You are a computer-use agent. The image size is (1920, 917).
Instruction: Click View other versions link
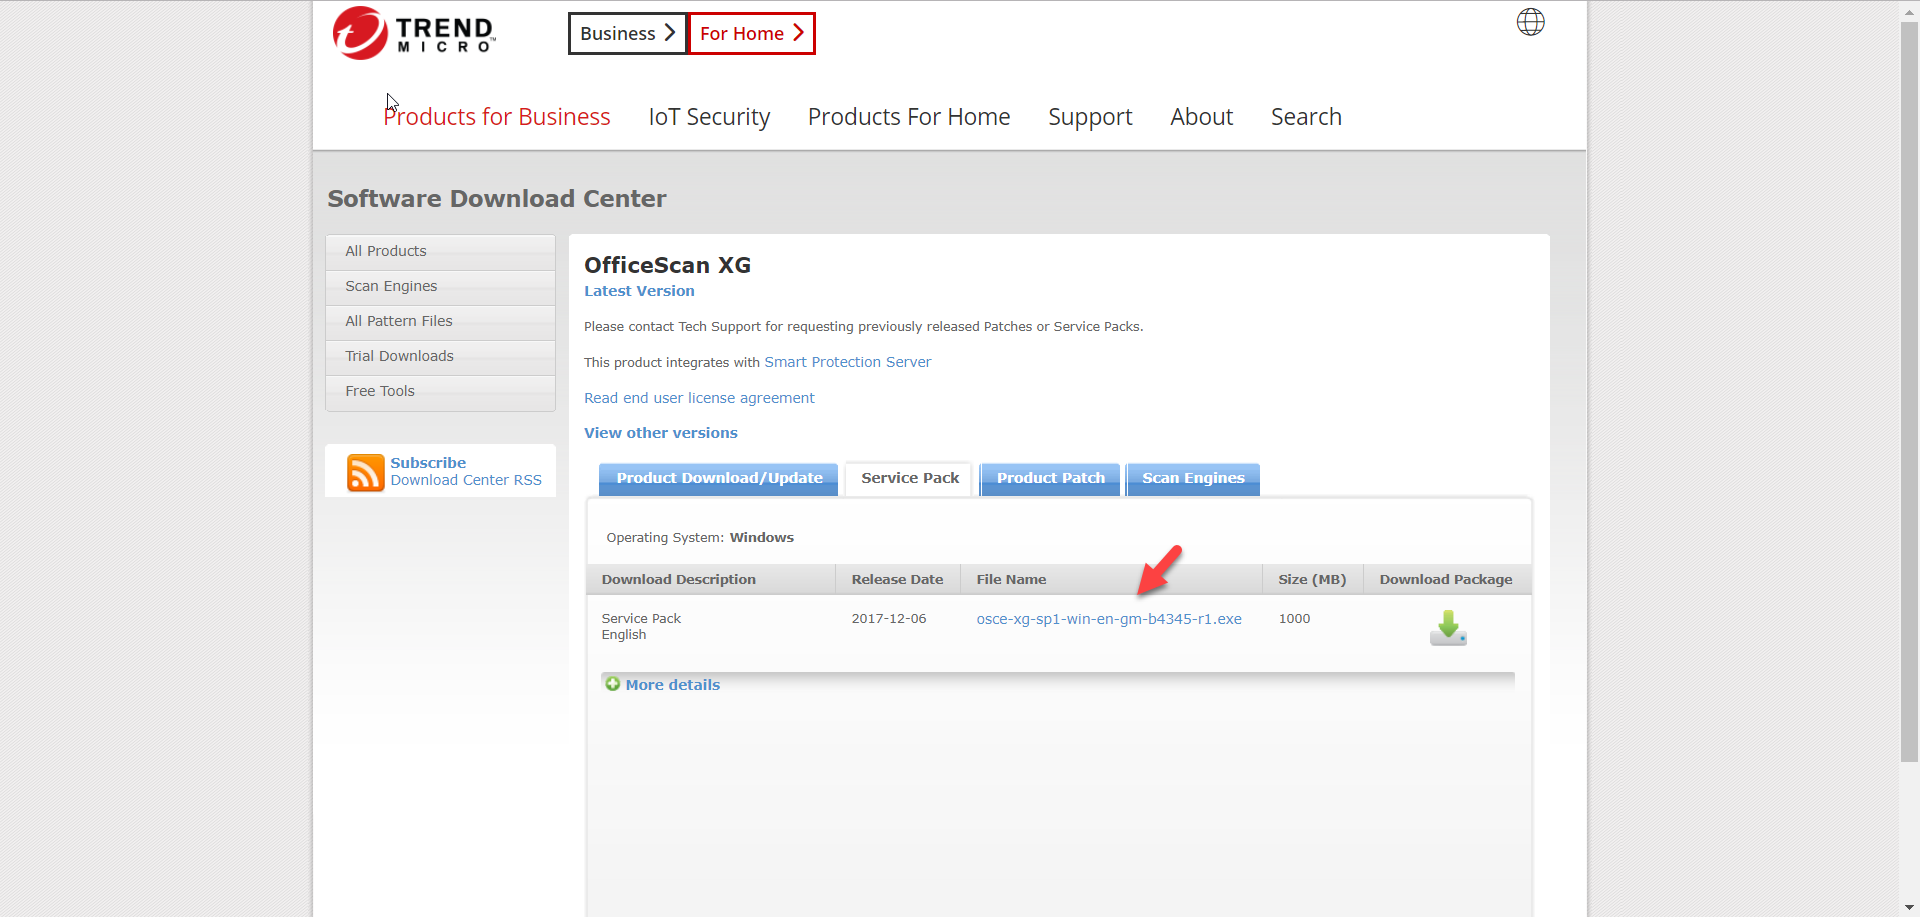click(x=661, y=433)
